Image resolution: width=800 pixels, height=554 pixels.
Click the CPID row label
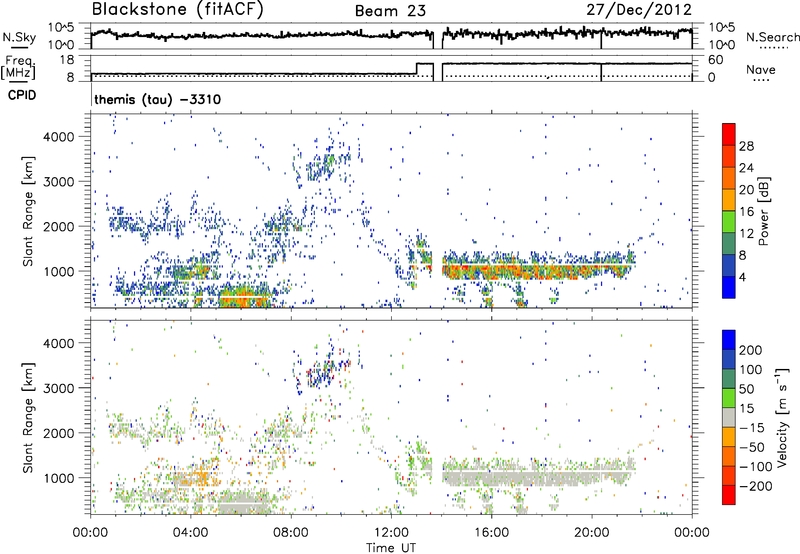coord(22,95)
